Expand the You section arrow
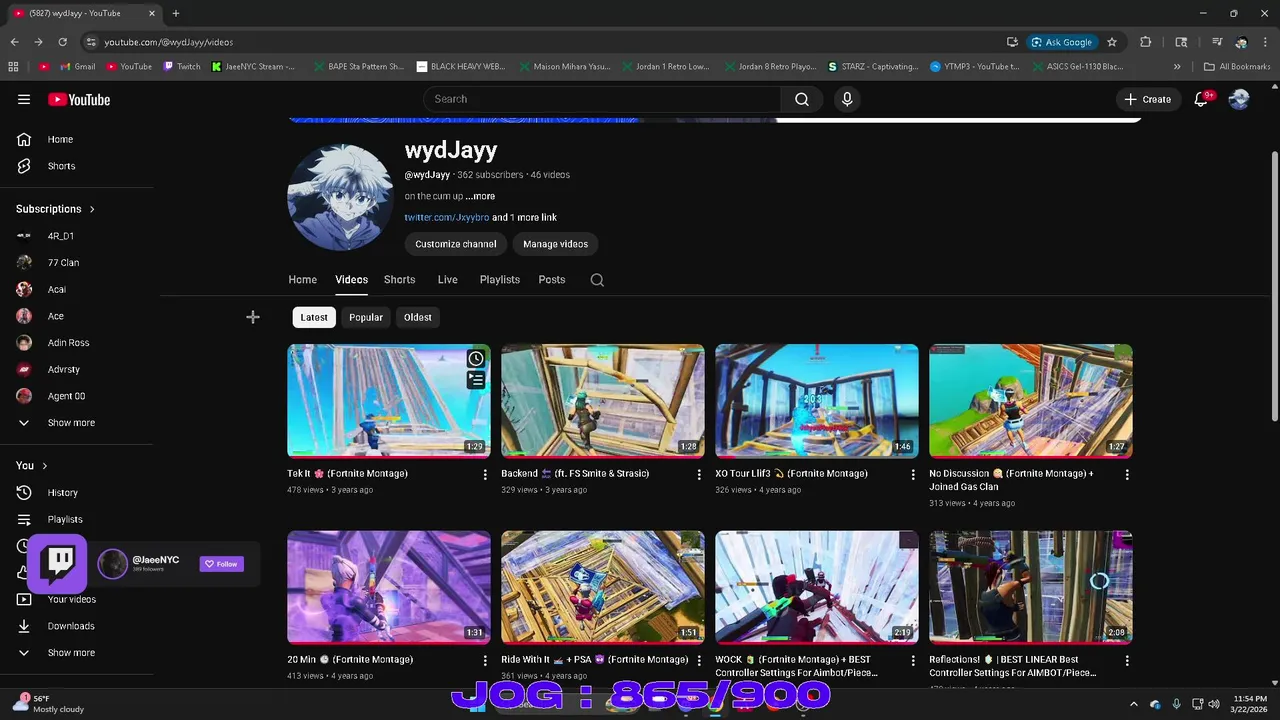 tap(44, 466)
